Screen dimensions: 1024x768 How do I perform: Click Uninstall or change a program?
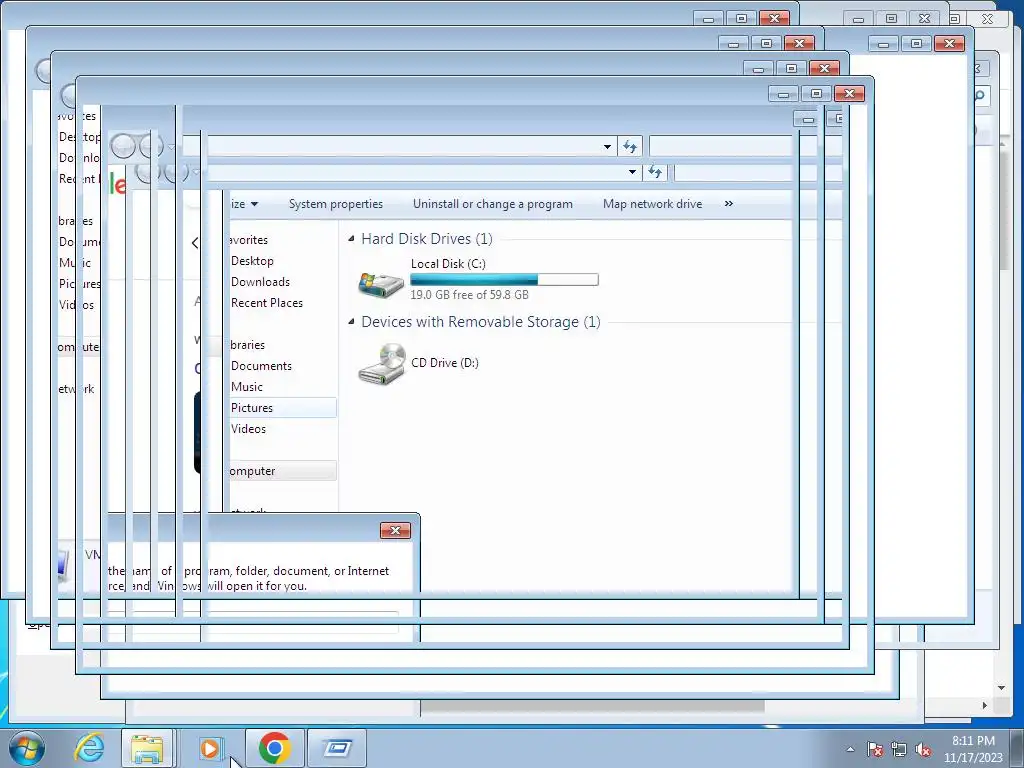(x=492, y=204)
